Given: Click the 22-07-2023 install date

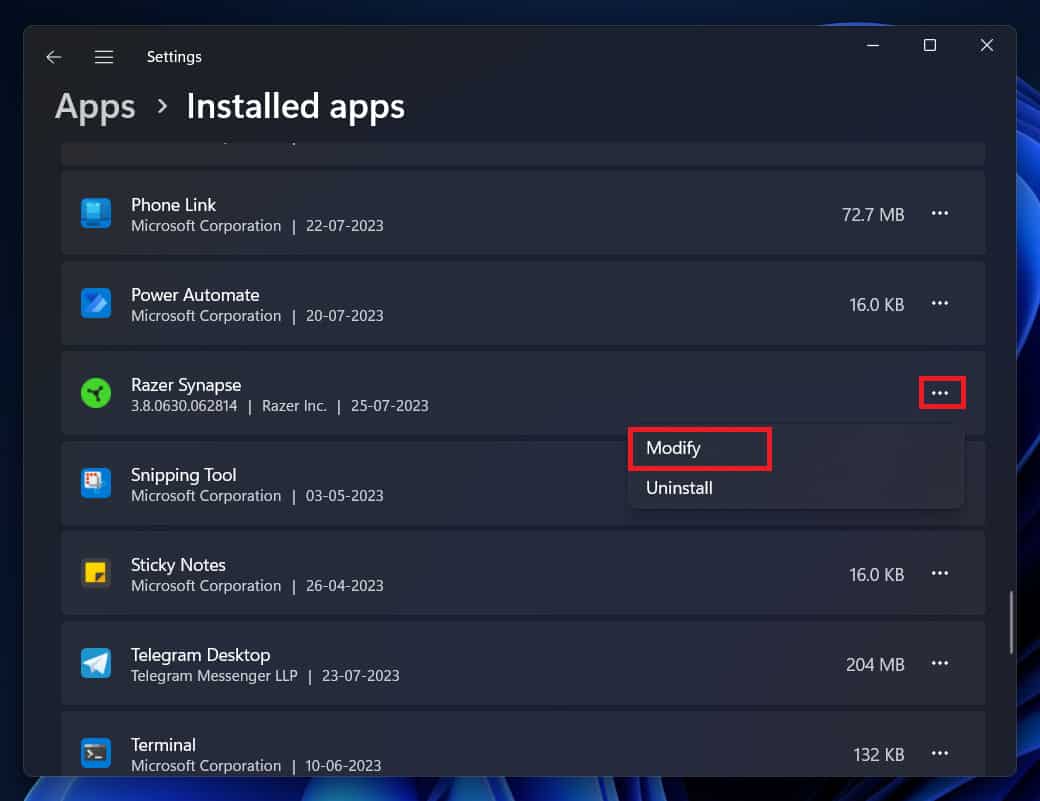Looking at the screenshot, I should (344, 226).
